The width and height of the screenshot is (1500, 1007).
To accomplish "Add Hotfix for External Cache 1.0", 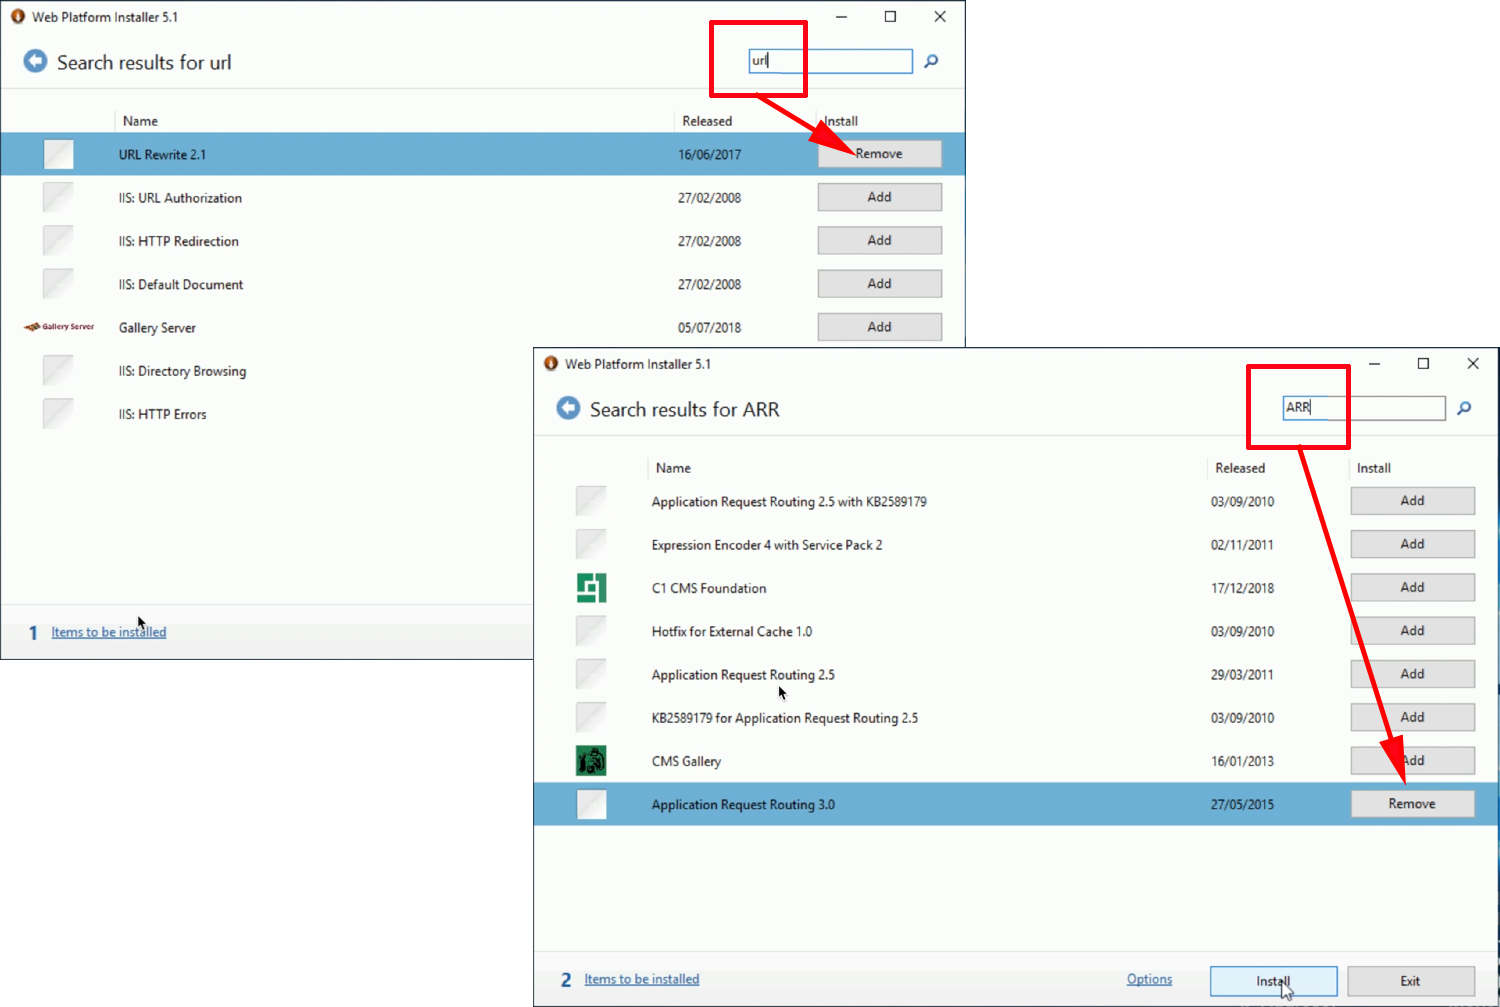I will pyautogui.click(x=1412, y=631).
